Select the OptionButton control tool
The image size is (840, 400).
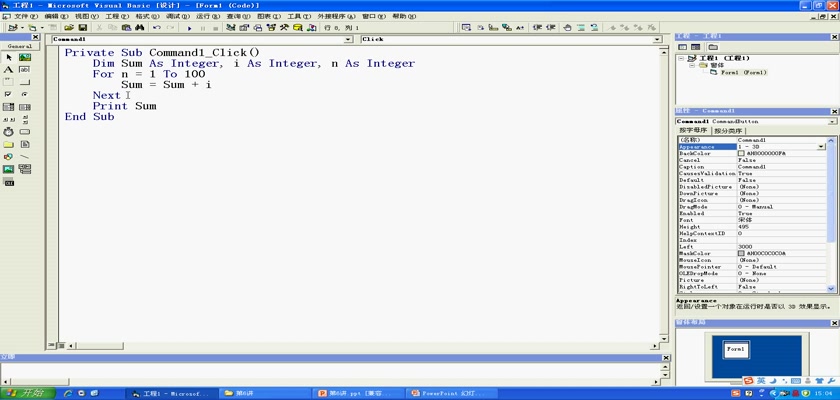click(24, 94)
